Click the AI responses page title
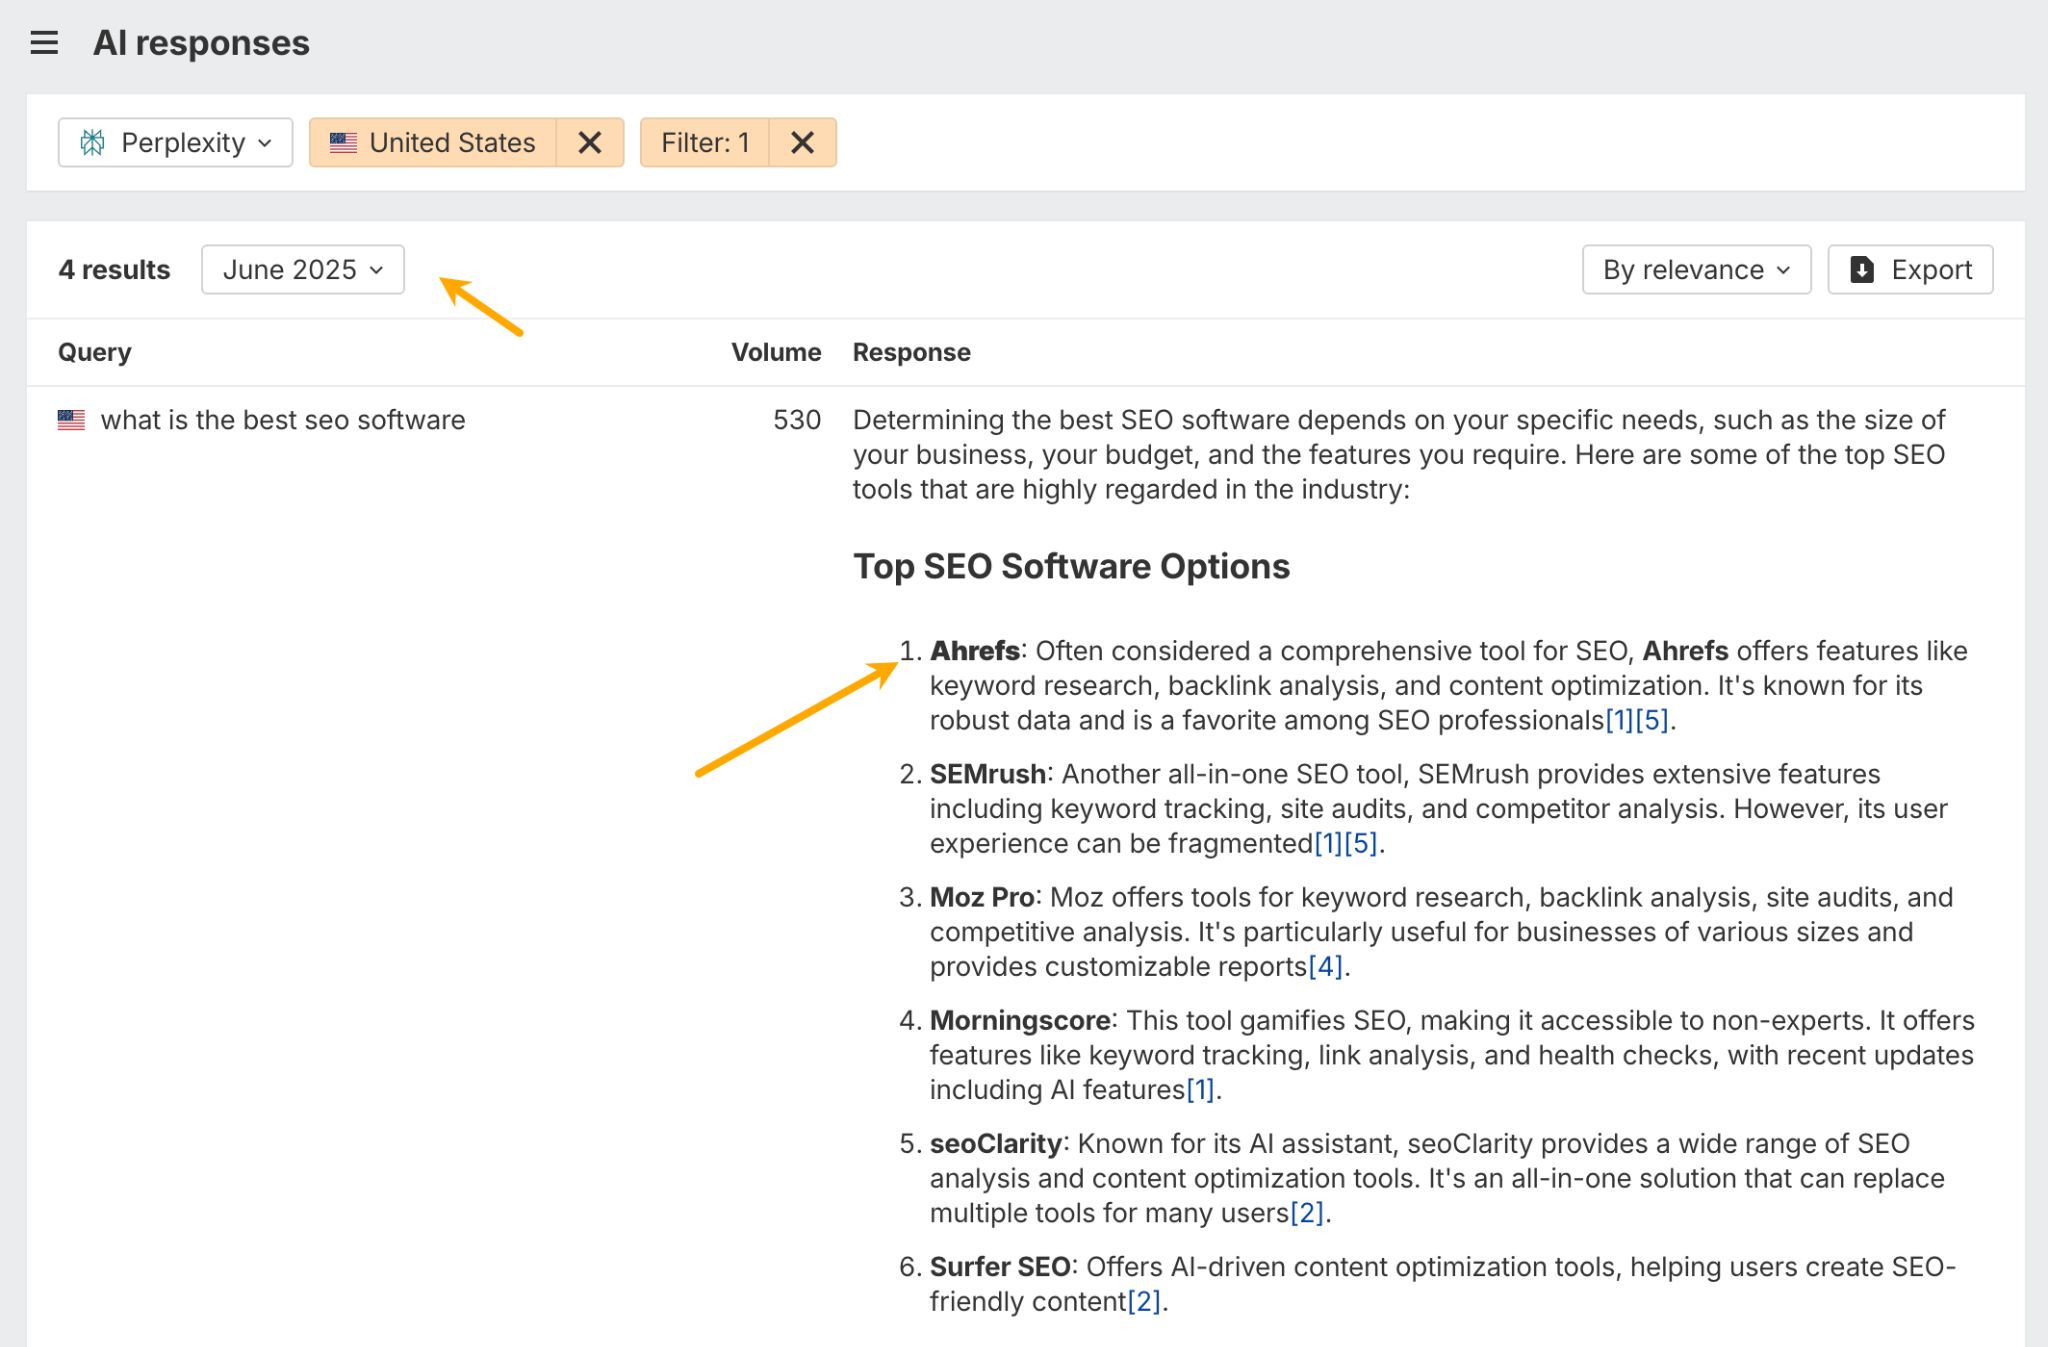Image resolution: width=2048 pixels, height=1347 pixels. [x=201, y=42]
